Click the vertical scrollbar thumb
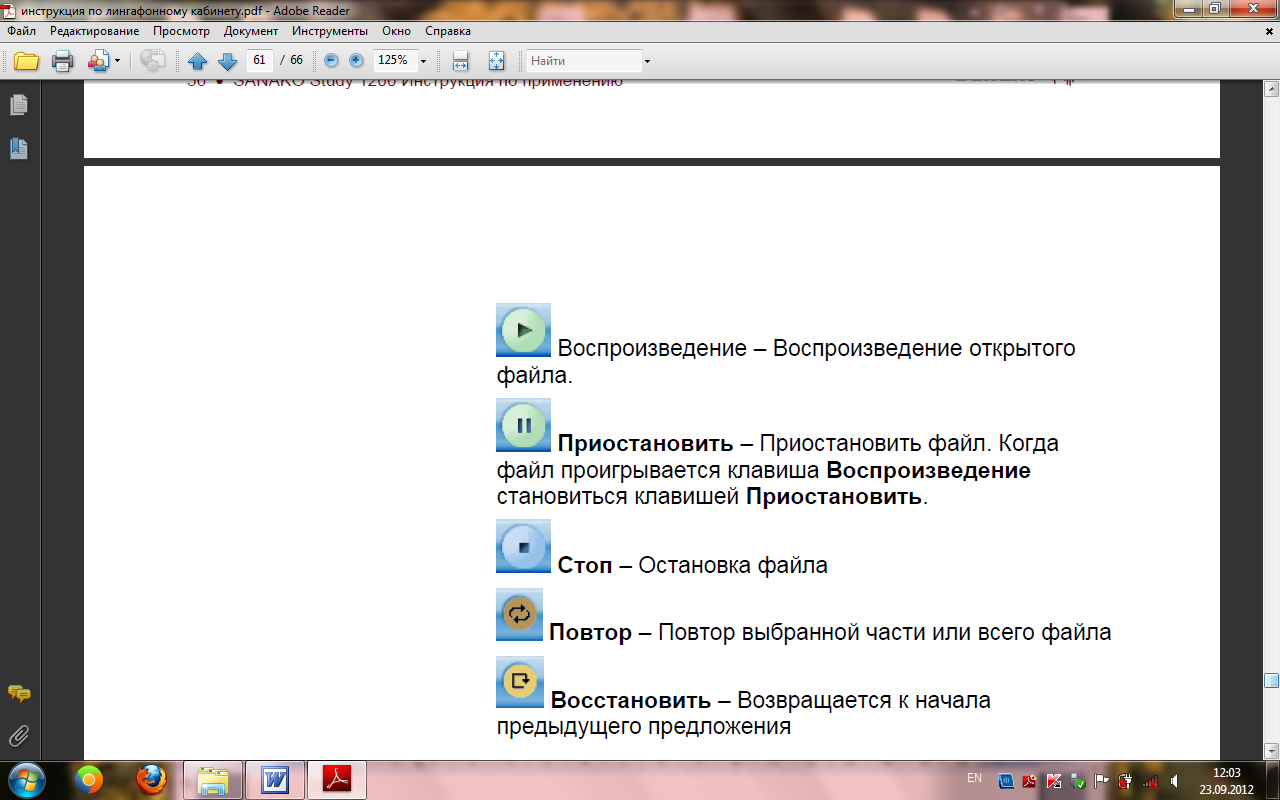This screenshot has width=1280, height=800. click(1271, 681)
